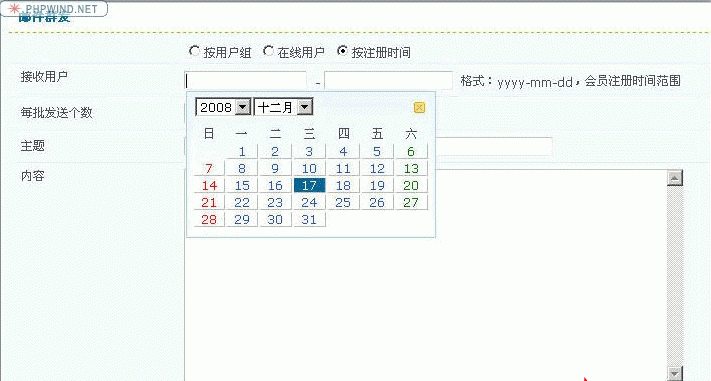This screenshot has height=381, width=711.
Task: Pick day 5 in the calendar
Action: (x=377, y=151)
